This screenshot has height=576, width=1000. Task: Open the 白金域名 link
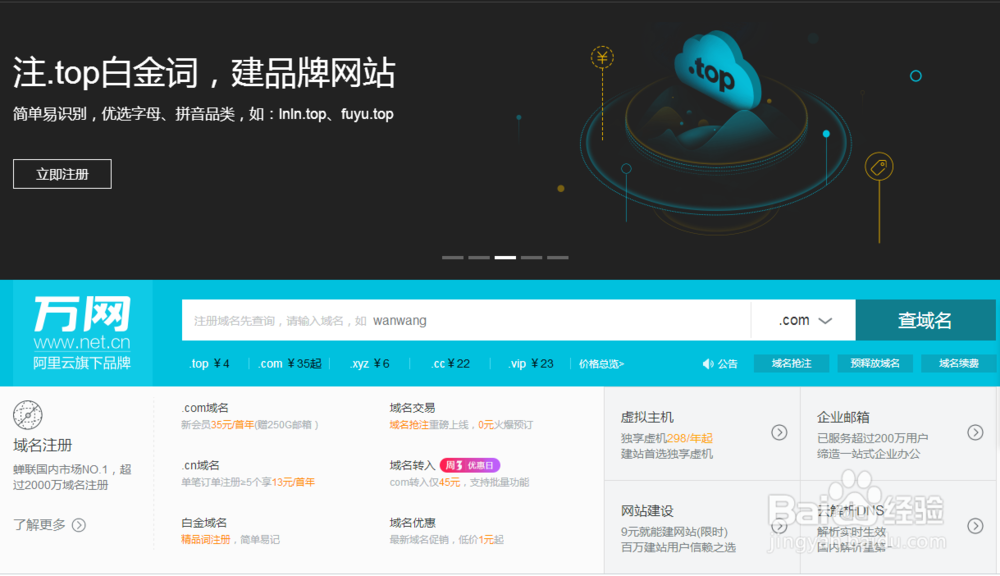pyautogui.click(x=204, y=523)
